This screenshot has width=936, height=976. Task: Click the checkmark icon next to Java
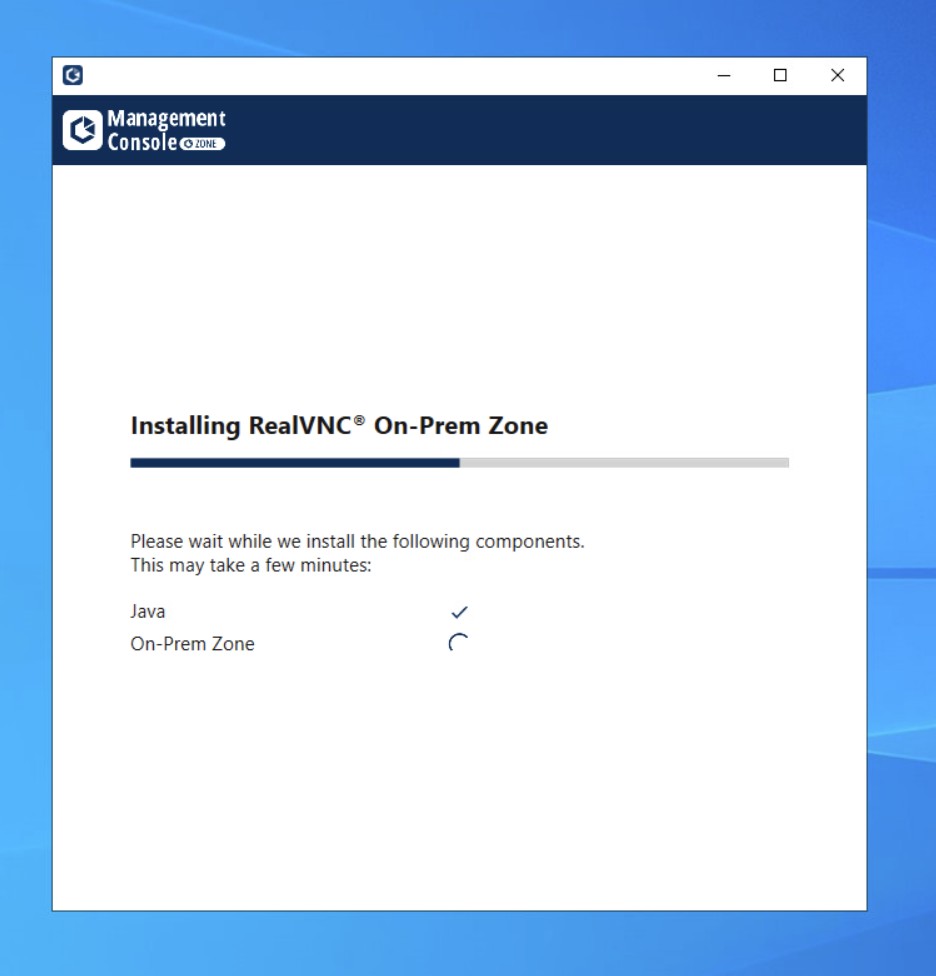[x=460, y=610]
